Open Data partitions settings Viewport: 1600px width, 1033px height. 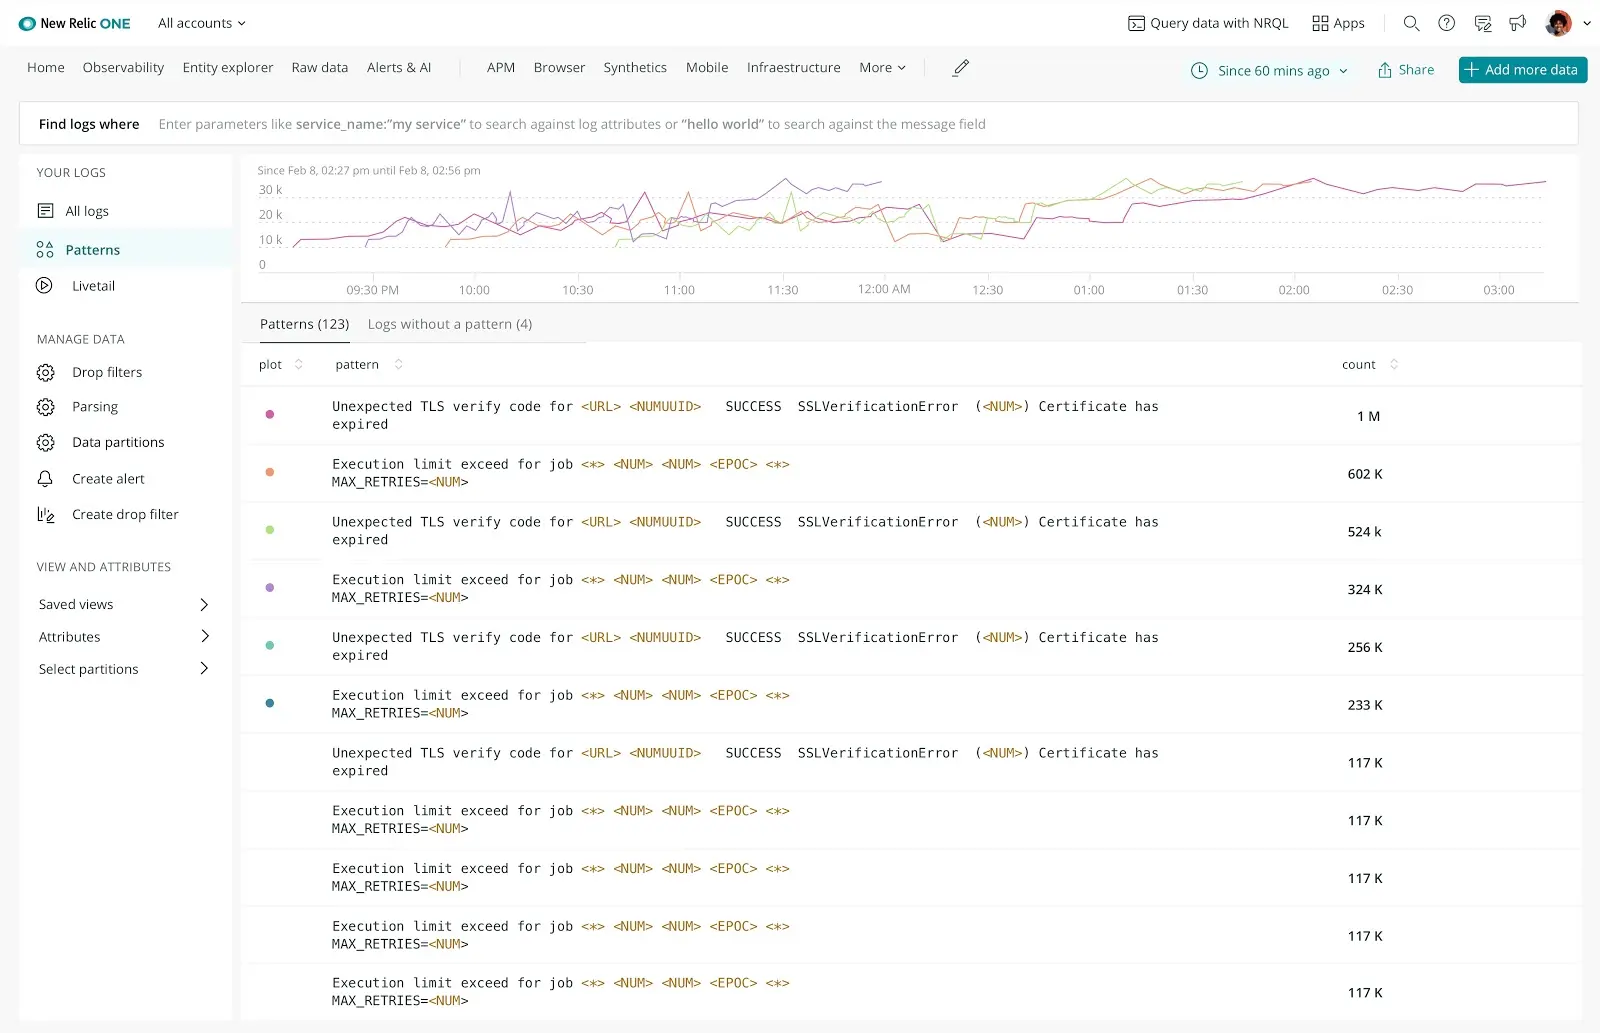[118, 441]
